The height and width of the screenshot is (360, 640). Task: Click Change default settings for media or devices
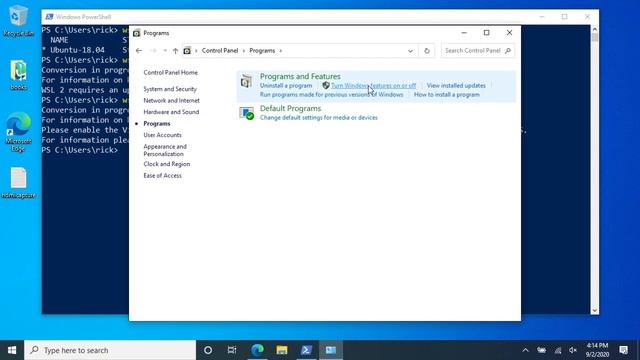click(x=319, y=118)
